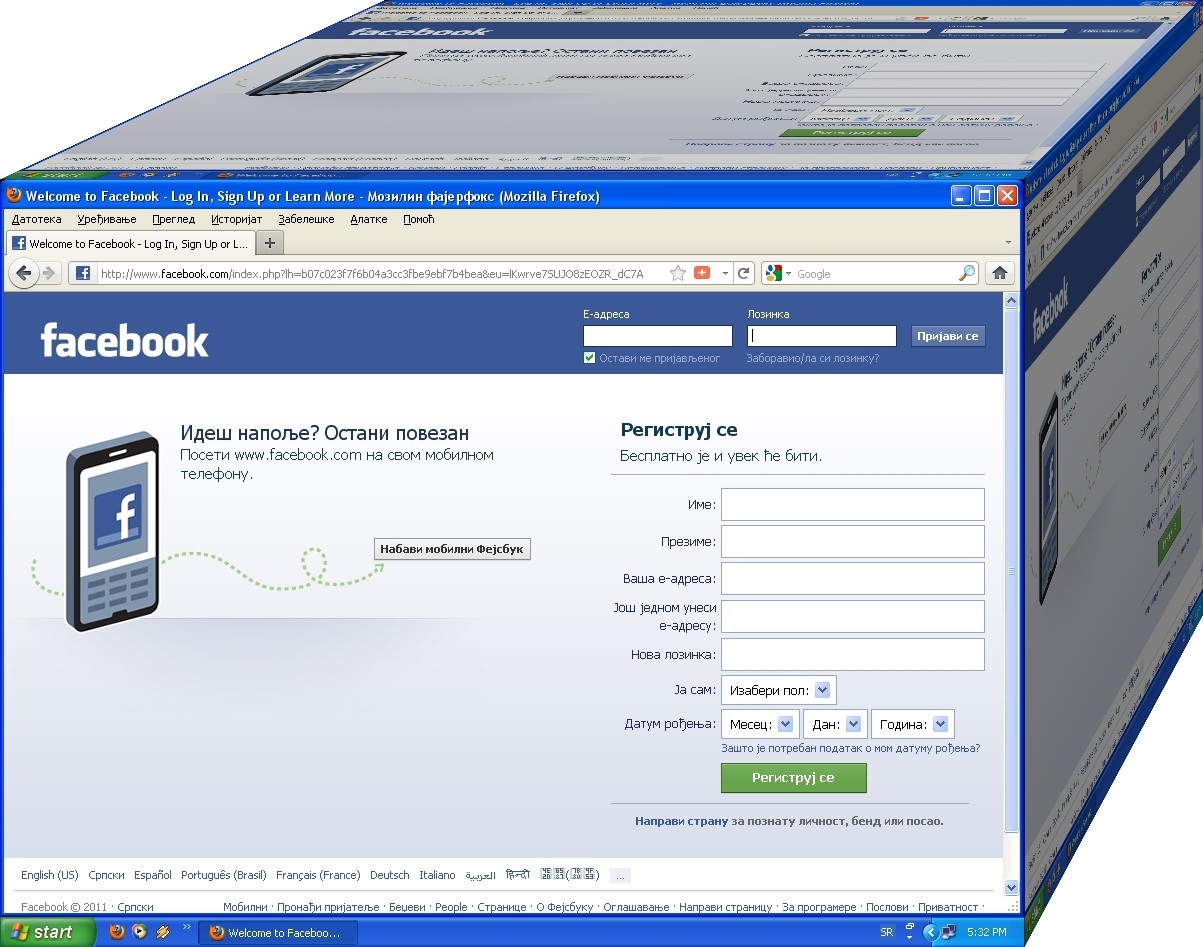
Task: Launch the media player Quick Launch icon
Action: [139, 932]
